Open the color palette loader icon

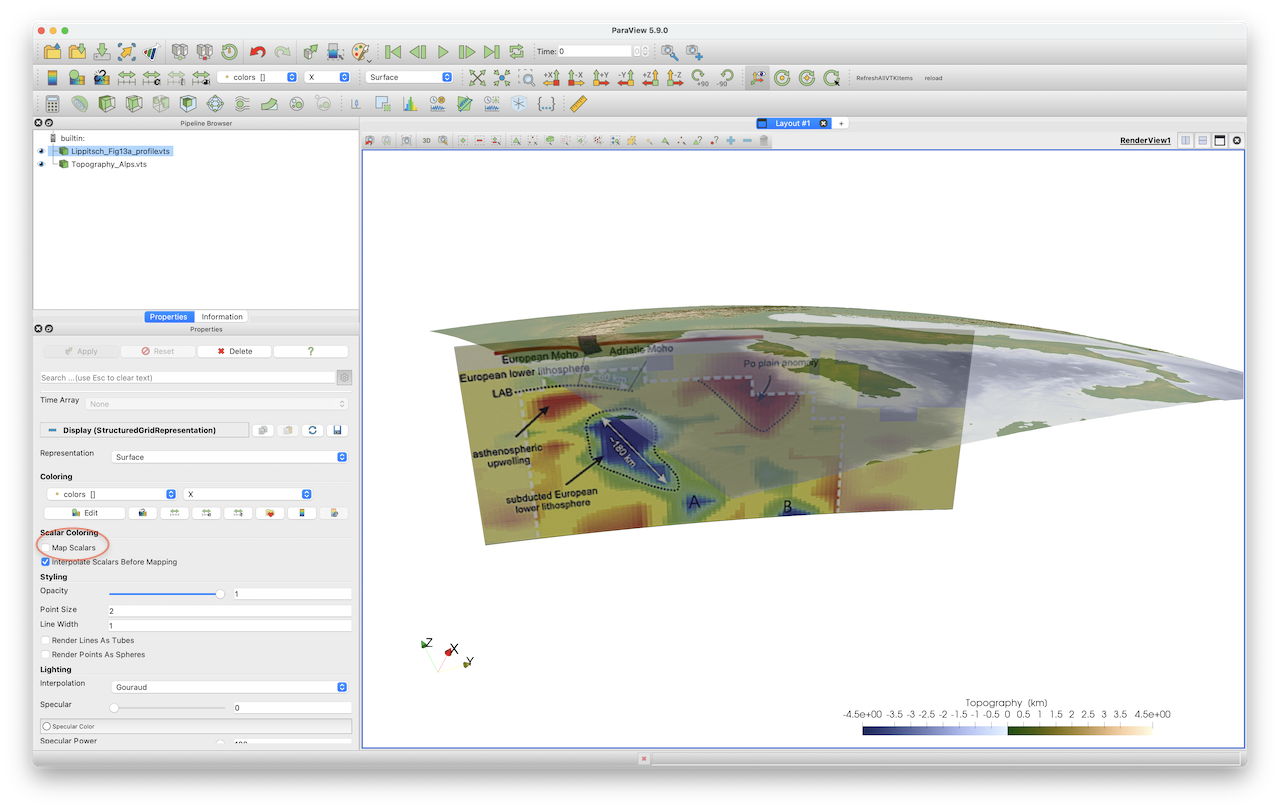click(361, 51)
